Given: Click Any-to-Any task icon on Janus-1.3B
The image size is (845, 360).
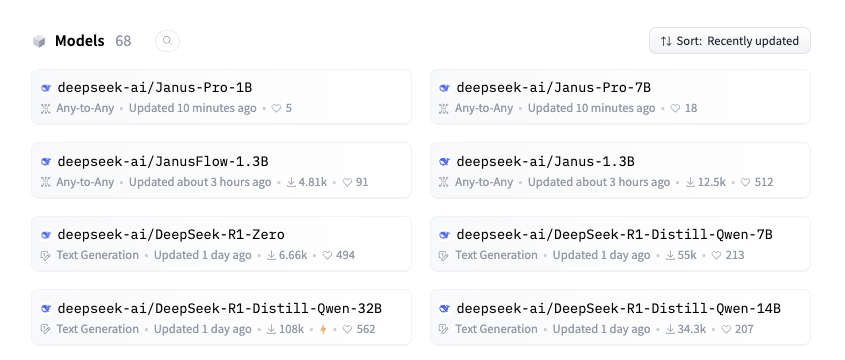Looking at the screenshot, I should 444,182.
